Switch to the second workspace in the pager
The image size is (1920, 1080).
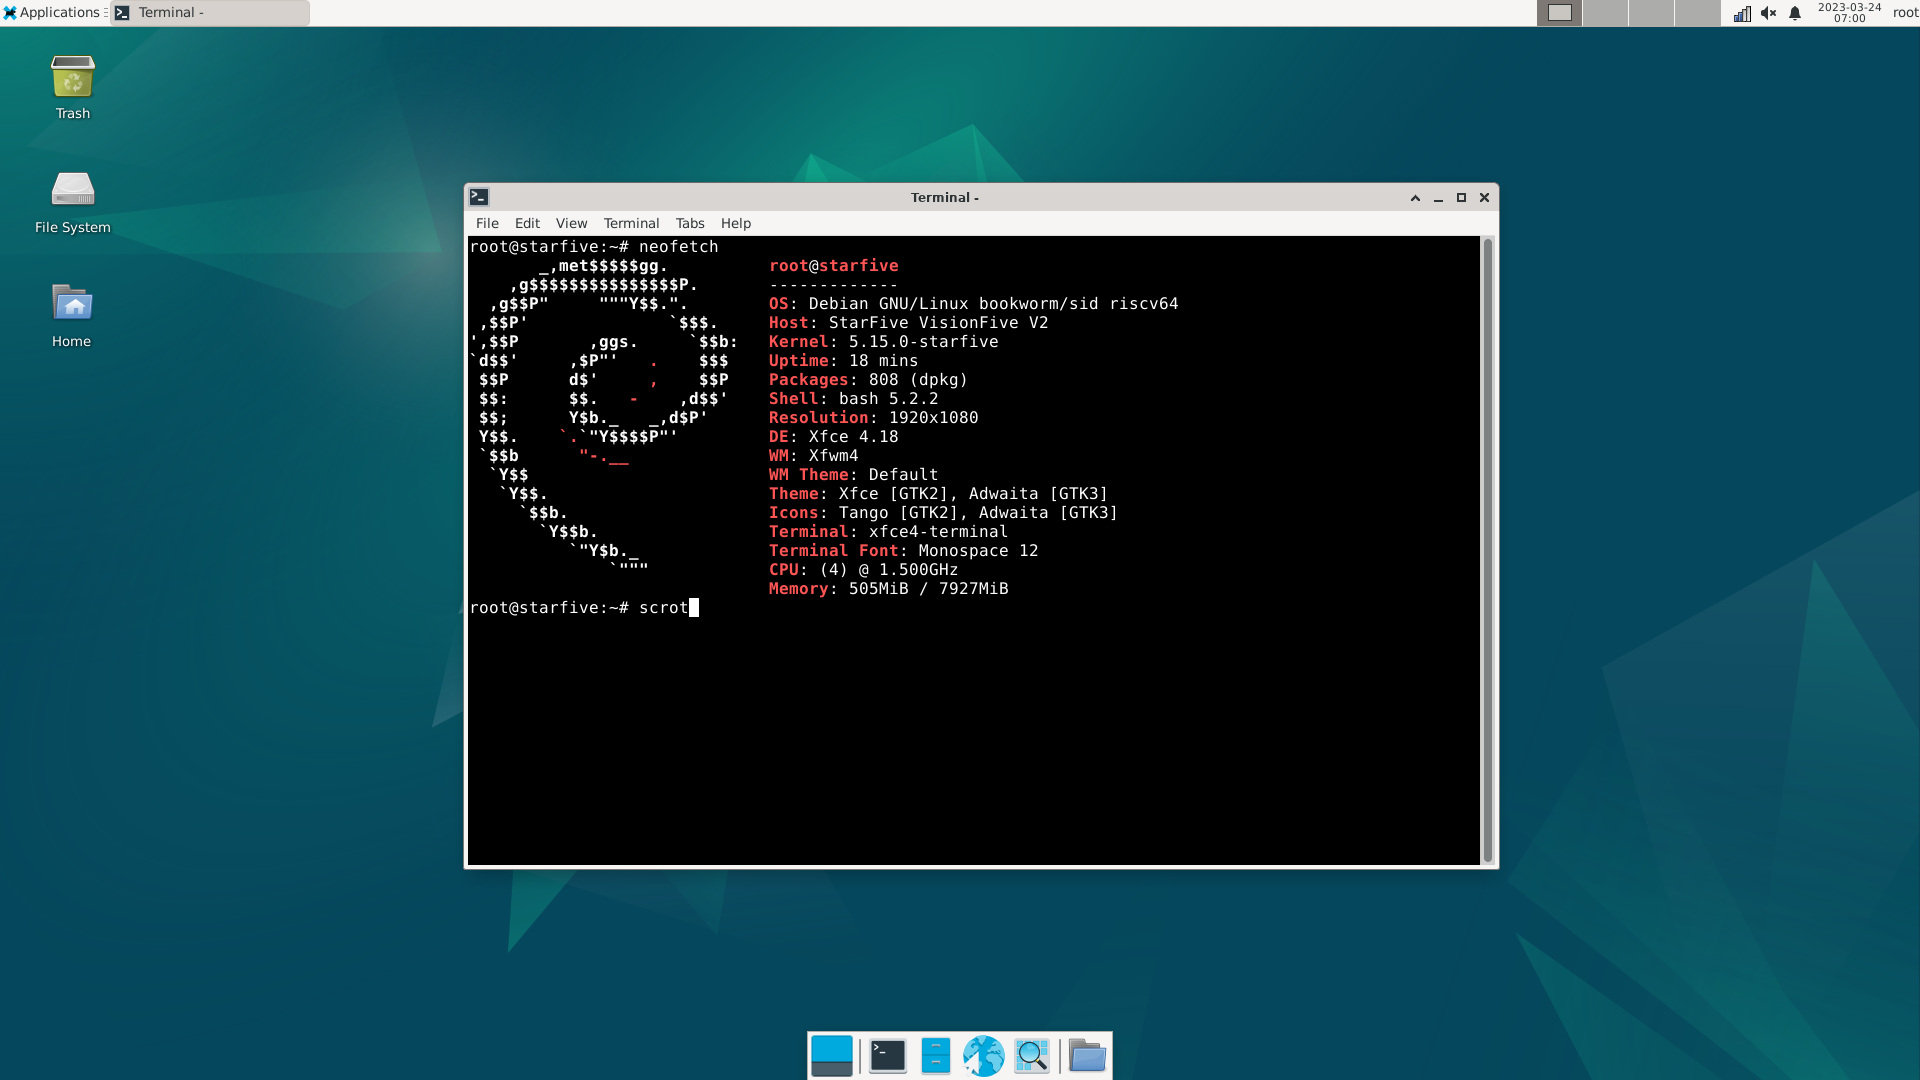tap(1605, 13)
